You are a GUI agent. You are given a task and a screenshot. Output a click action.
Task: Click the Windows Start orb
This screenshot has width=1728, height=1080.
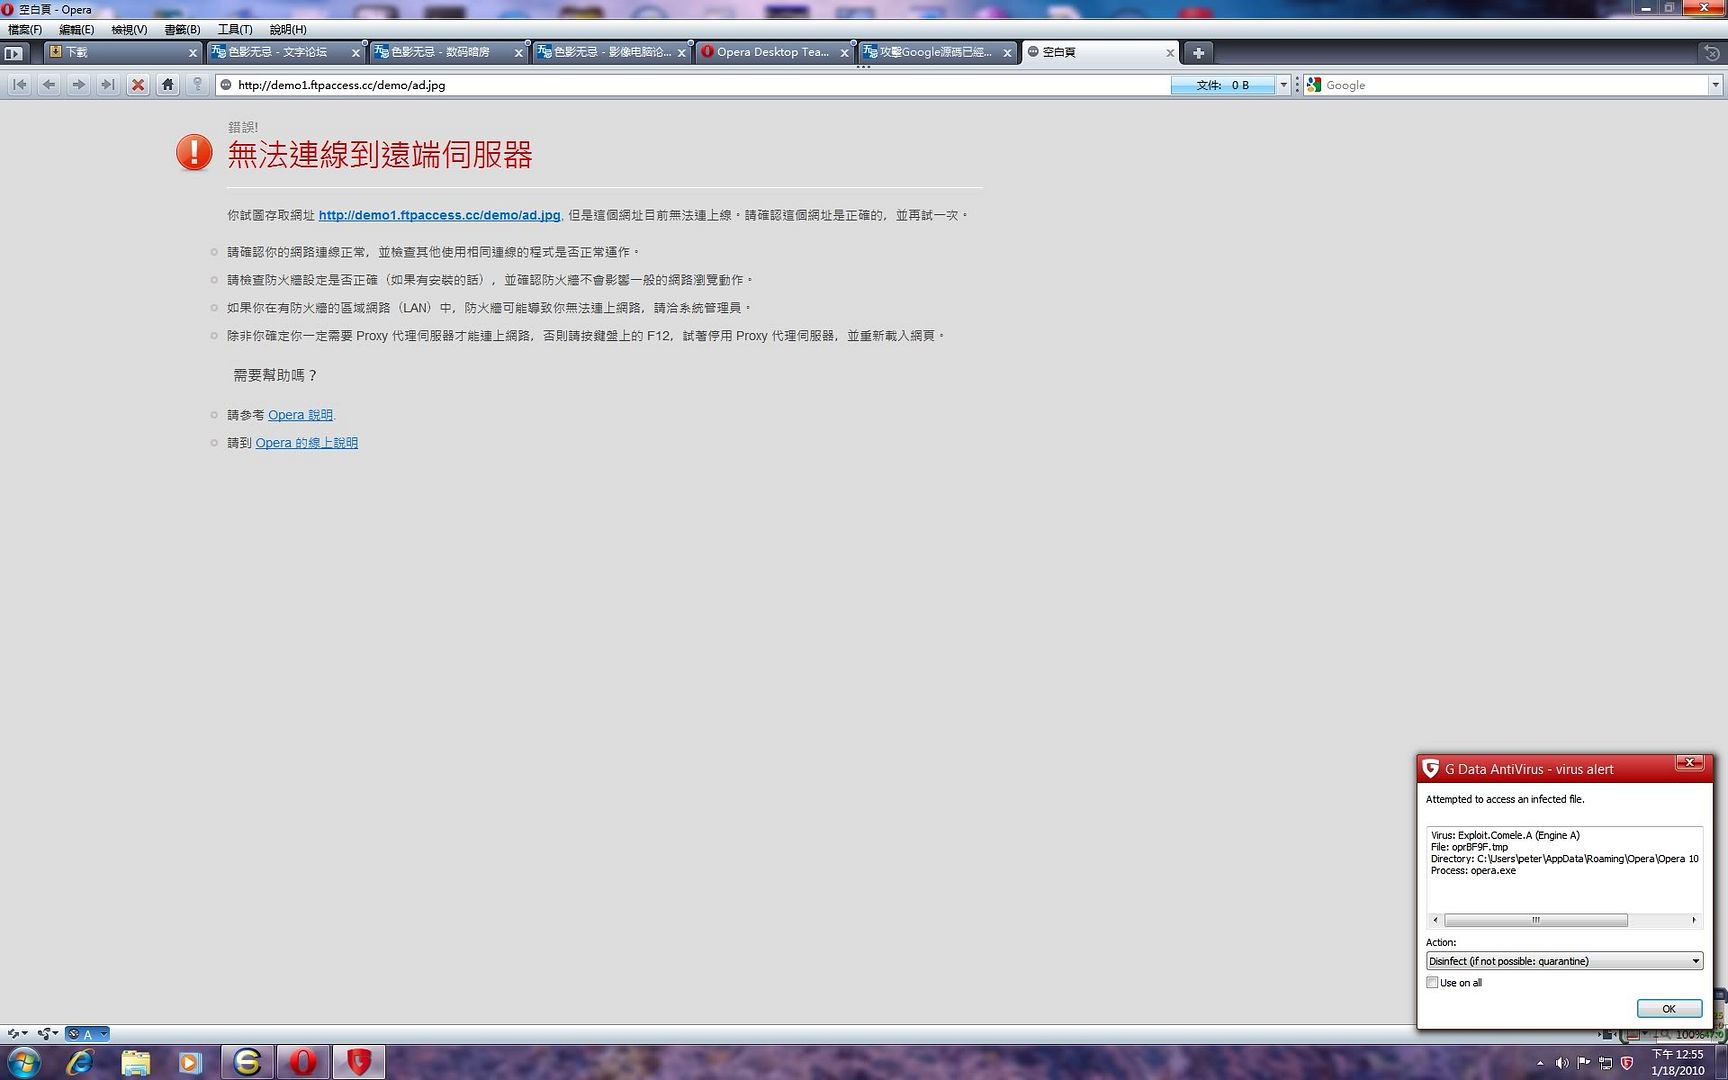tap(24, 1062)
